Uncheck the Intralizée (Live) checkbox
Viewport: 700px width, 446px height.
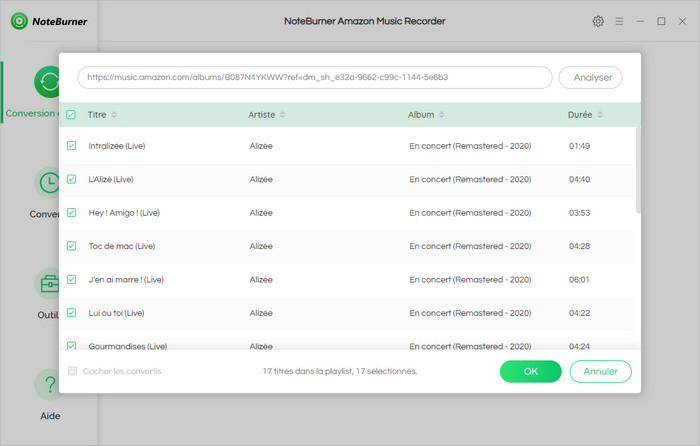pos(71,146)
